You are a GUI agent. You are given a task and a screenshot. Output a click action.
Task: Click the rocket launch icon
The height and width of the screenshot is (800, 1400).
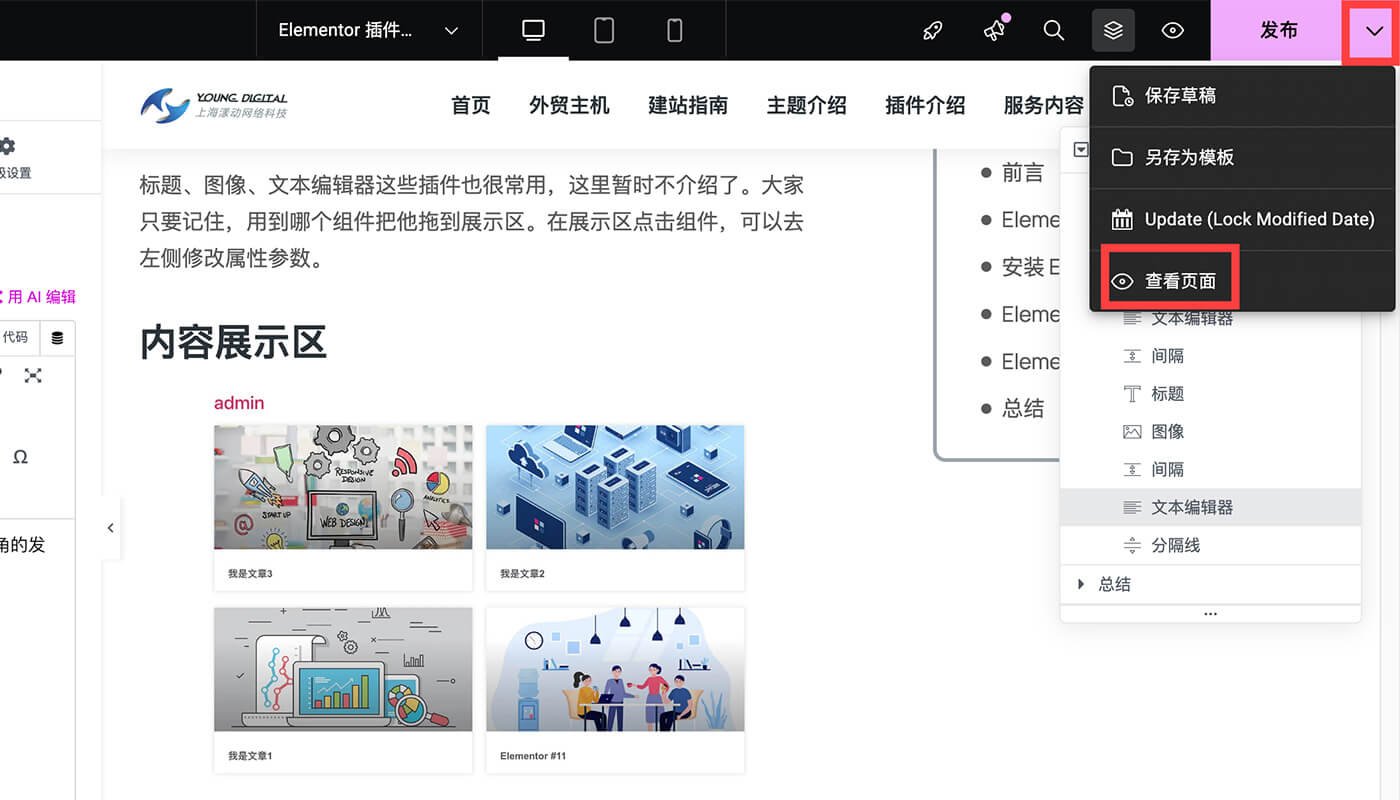(x=932, y=30)
